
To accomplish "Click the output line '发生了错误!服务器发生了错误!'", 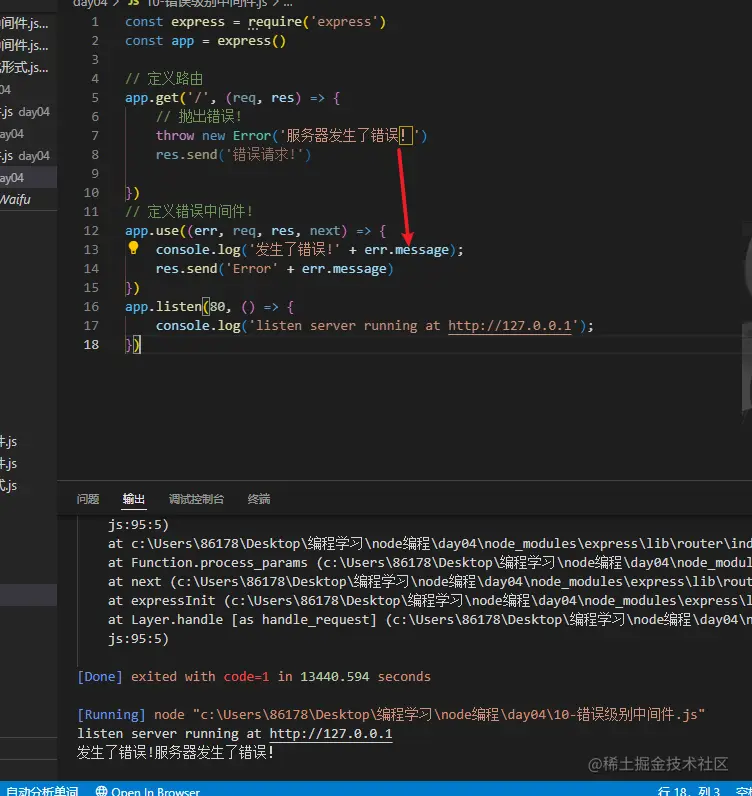I will click(x=176, y=752).
